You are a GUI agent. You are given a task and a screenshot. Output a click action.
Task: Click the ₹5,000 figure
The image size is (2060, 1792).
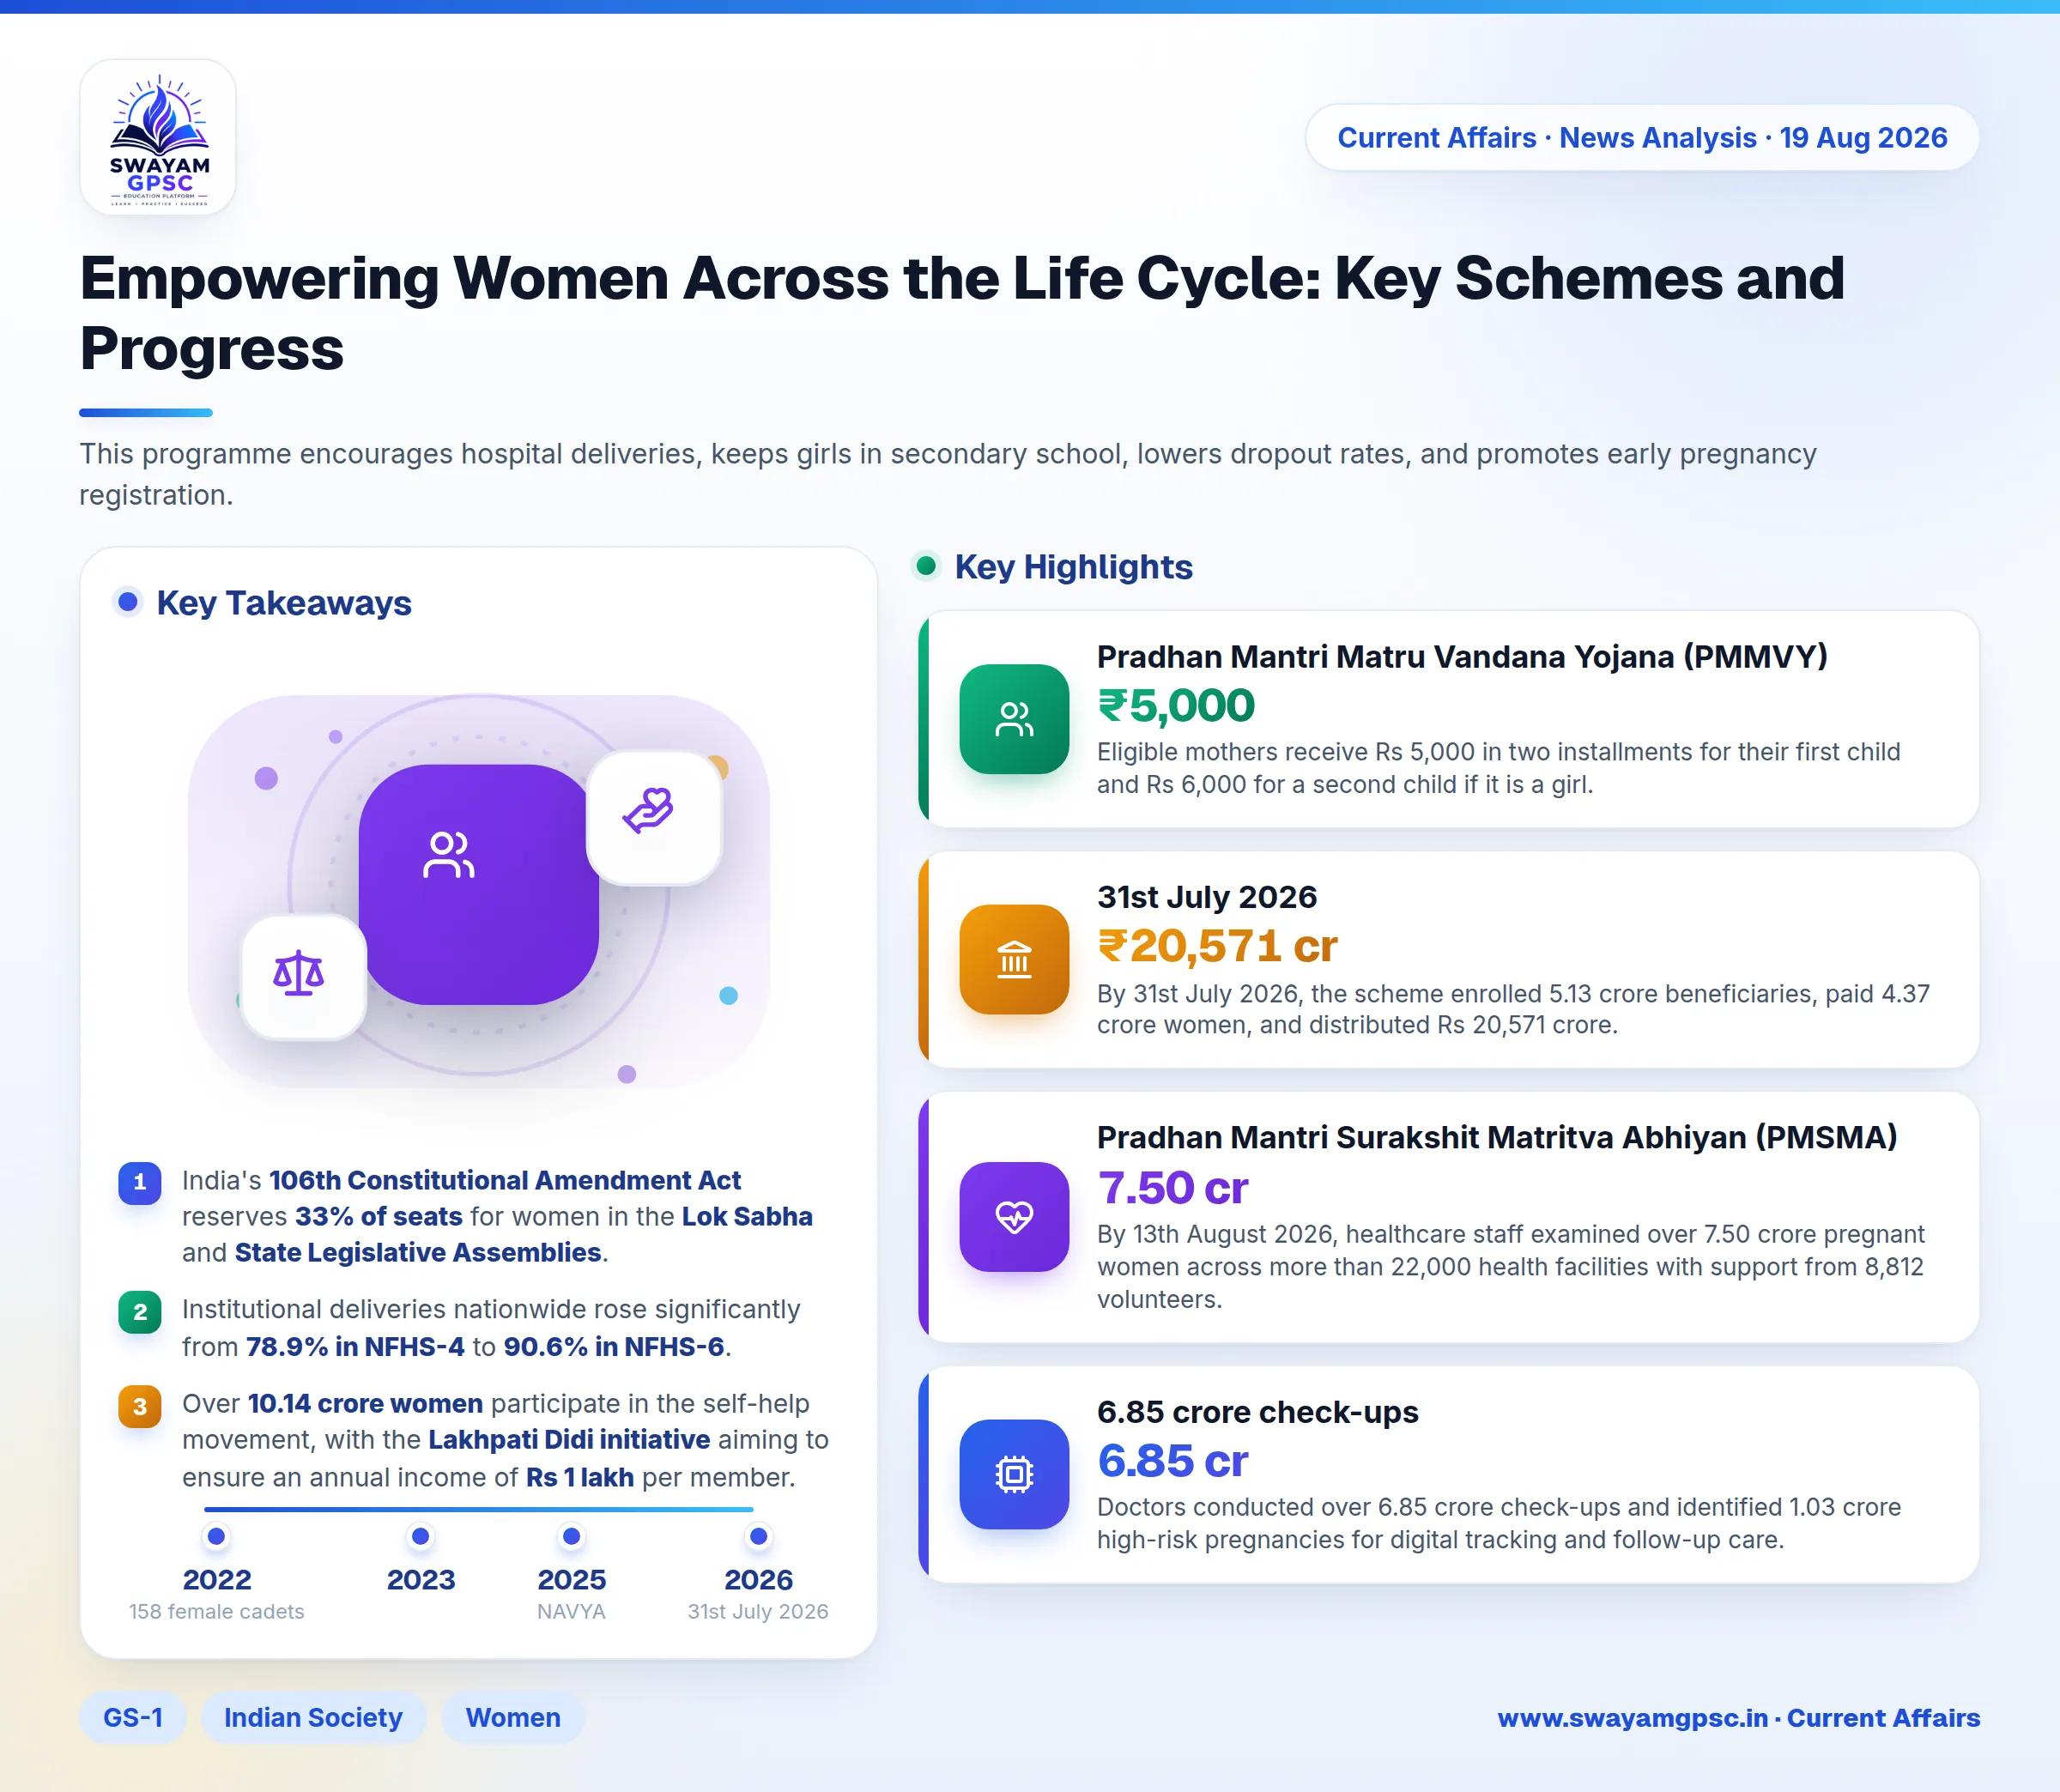coord(1176,705)
